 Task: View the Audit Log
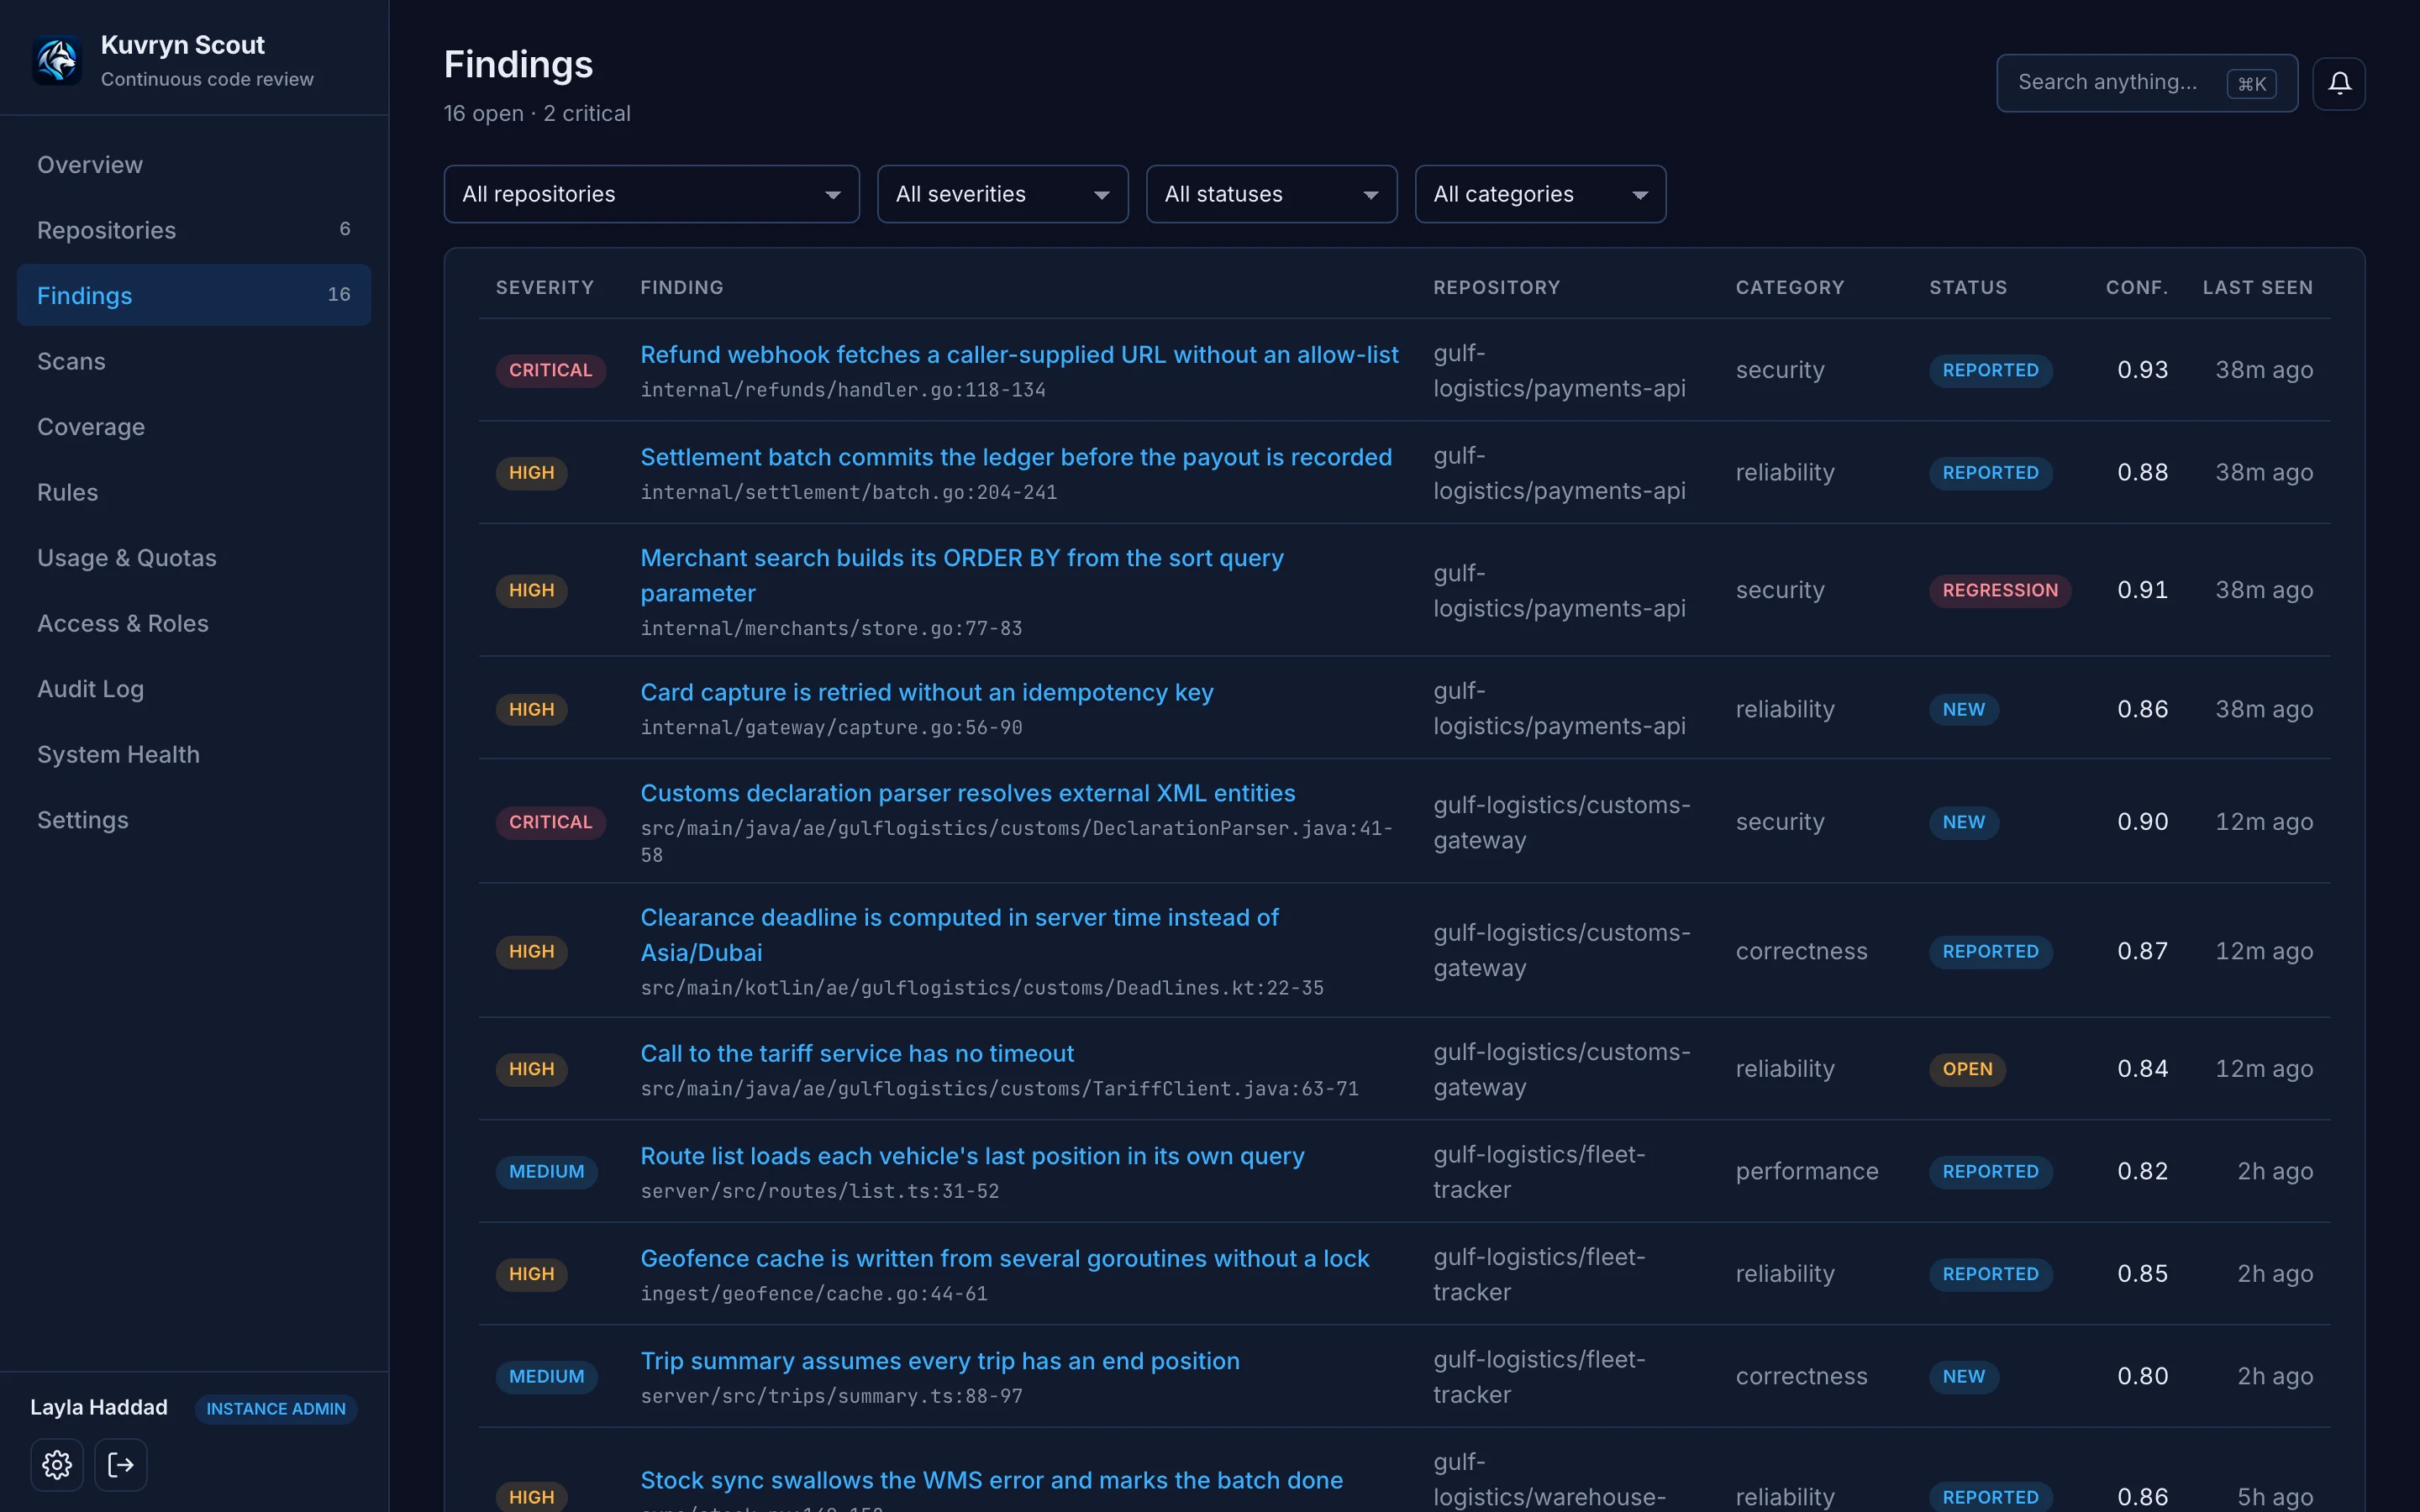(194, 688)
